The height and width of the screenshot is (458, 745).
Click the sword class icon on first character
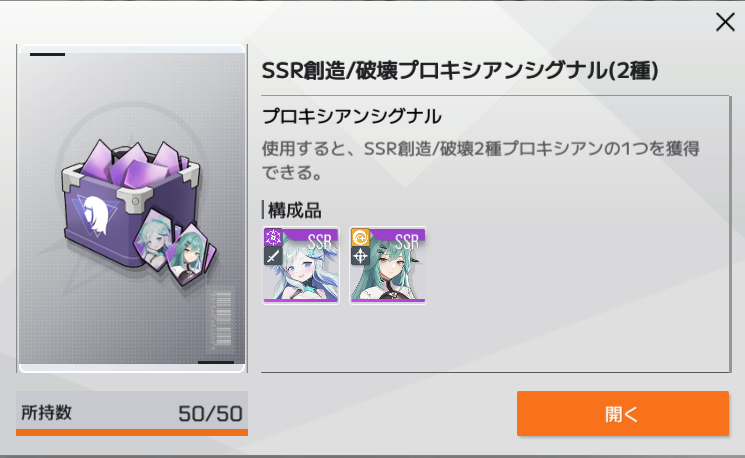[x=273, y=256]
